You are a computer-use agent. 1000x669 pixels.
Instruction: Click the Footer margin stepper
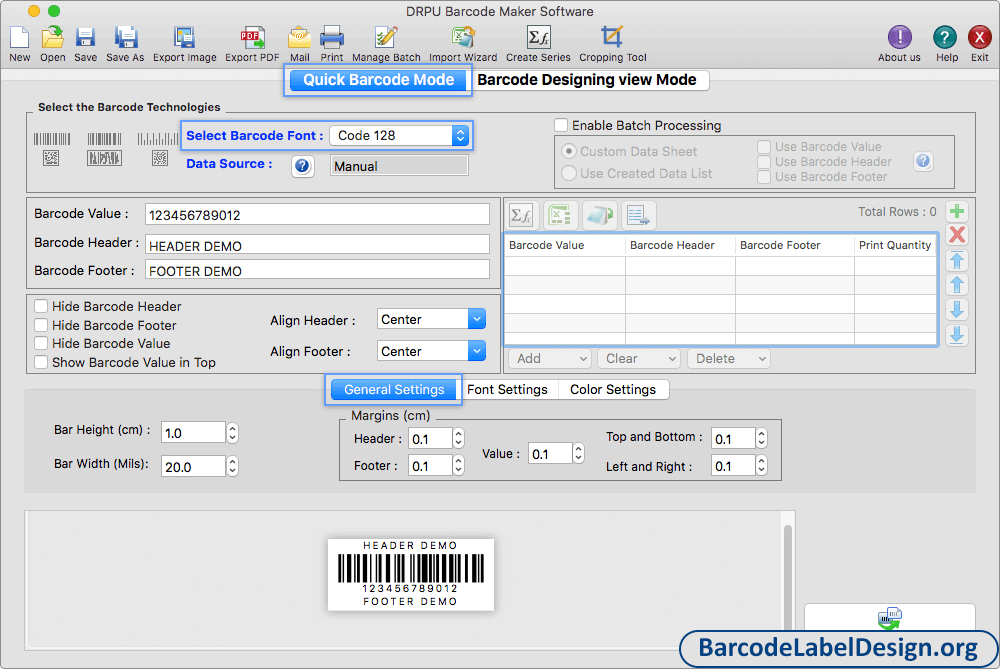coord(459,466)
